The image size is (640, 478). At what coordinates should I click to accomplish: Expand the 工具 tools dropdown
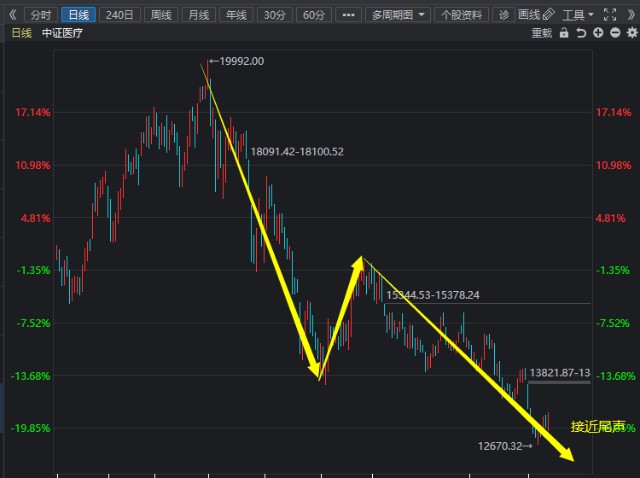pos(578,15)
